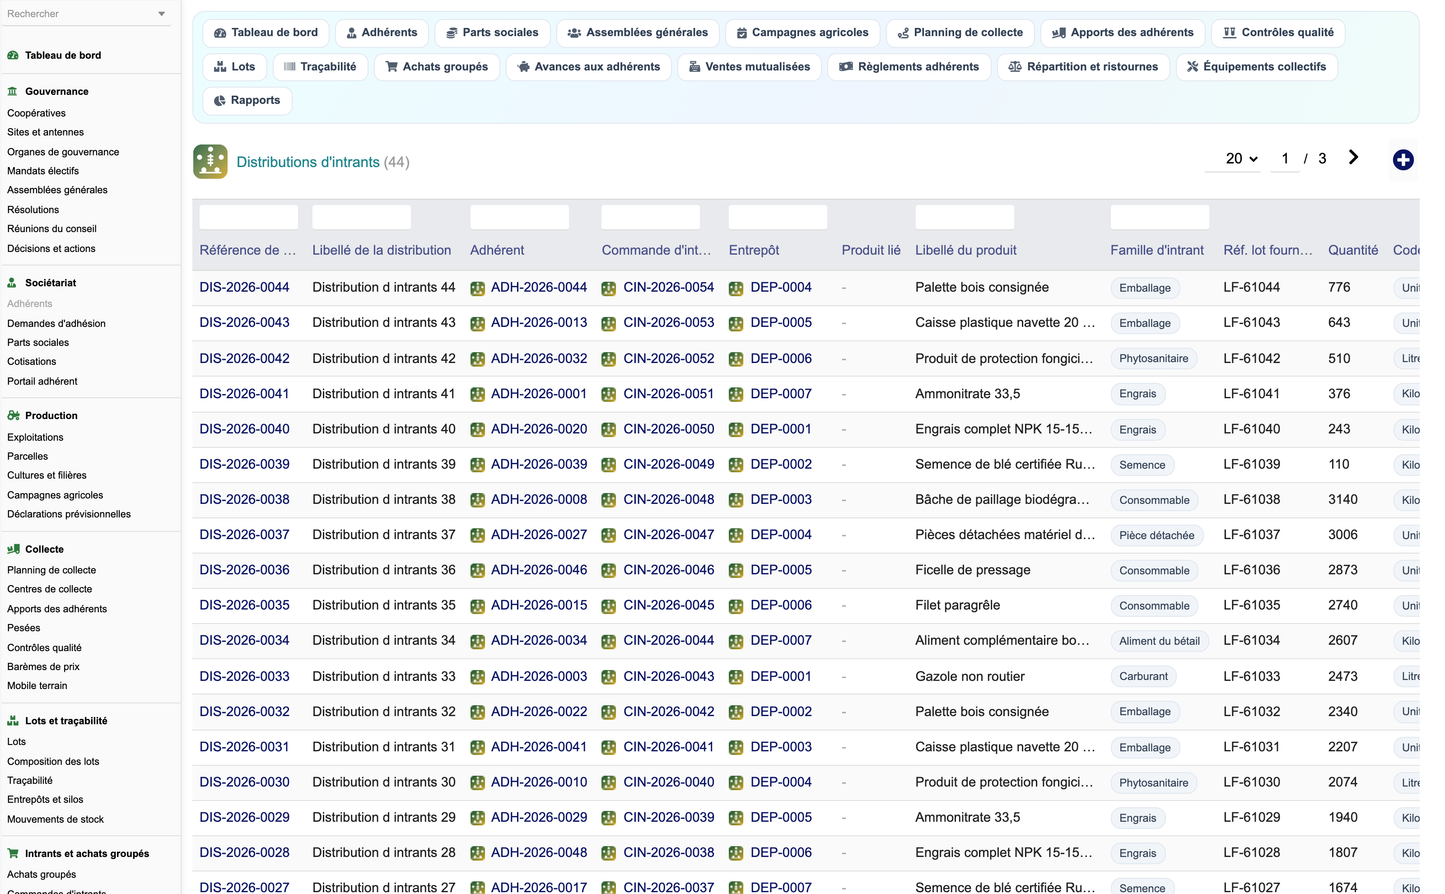Click adhérent icon beside ADH-2026-0008

click(478, 500)
